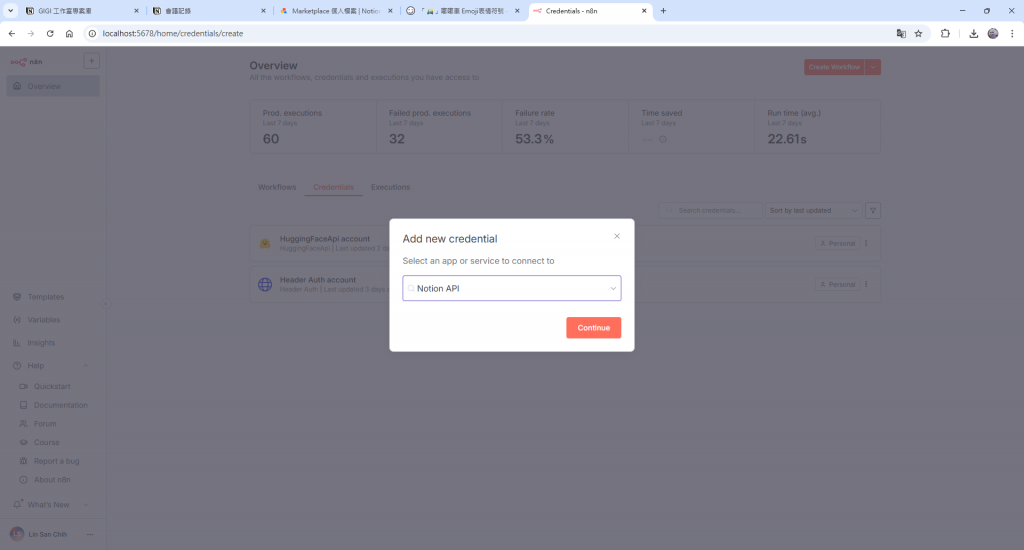Viewport: 1024px width, 550px height.
Task: Click the plus button beside n8n logo
Action: pos(91,61)
